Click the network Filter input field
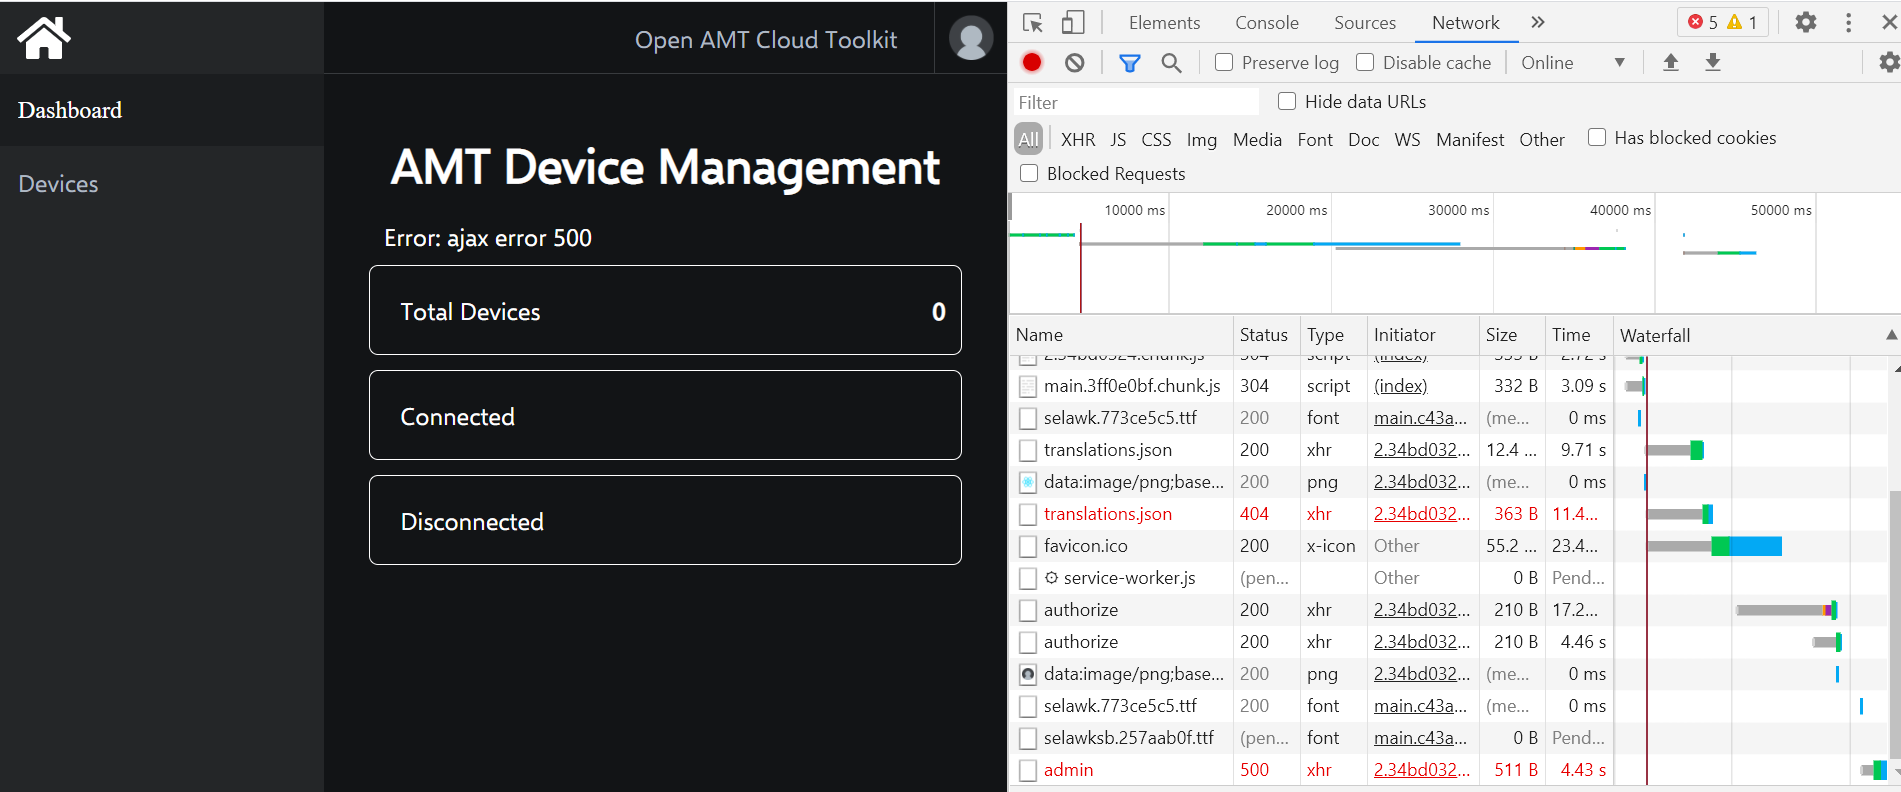This screenshot has height=792, width=1901. point(1136,102)
